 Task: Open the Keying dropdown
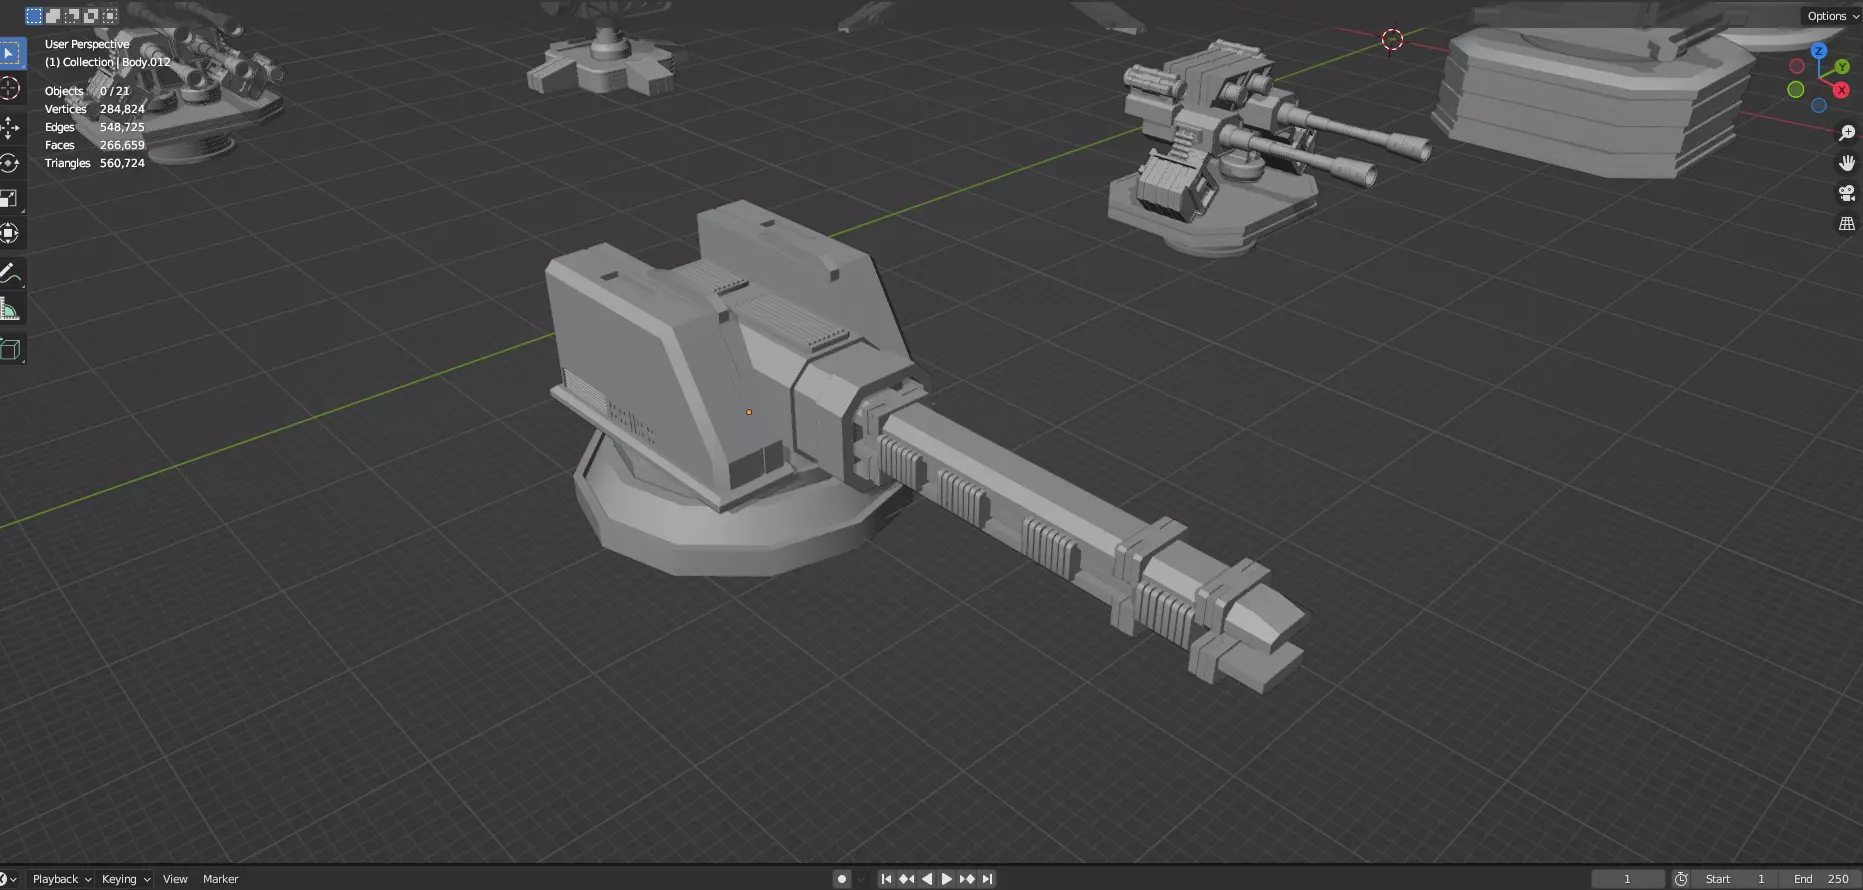[126, 879]
